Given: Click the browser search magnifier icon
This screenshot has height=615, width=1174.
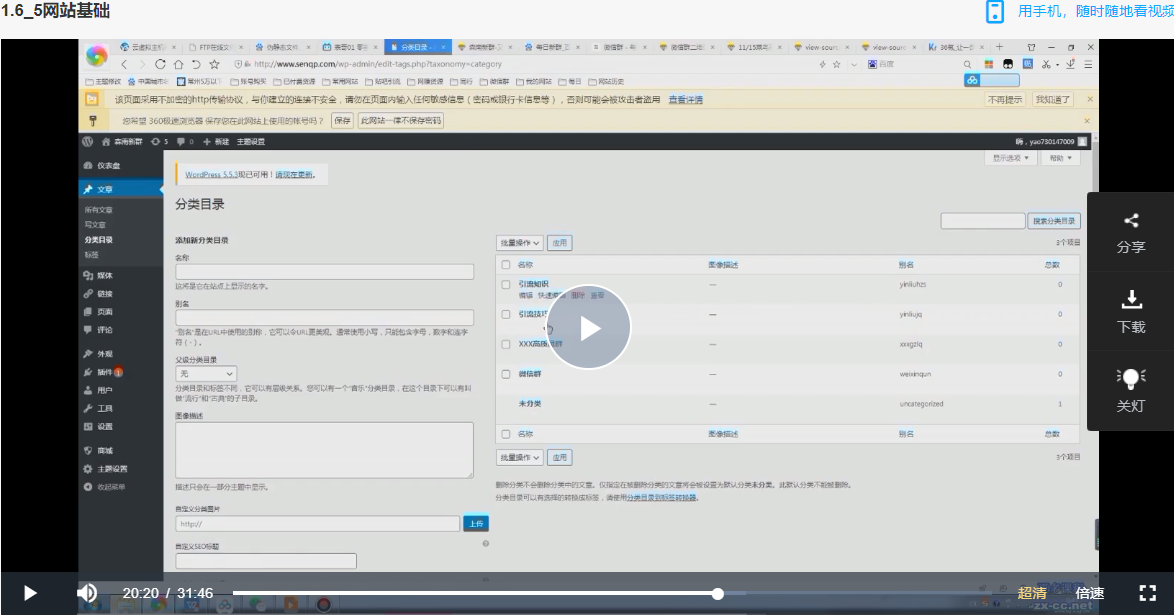Looking at the screenshot, I should click(x=967, y=64).
